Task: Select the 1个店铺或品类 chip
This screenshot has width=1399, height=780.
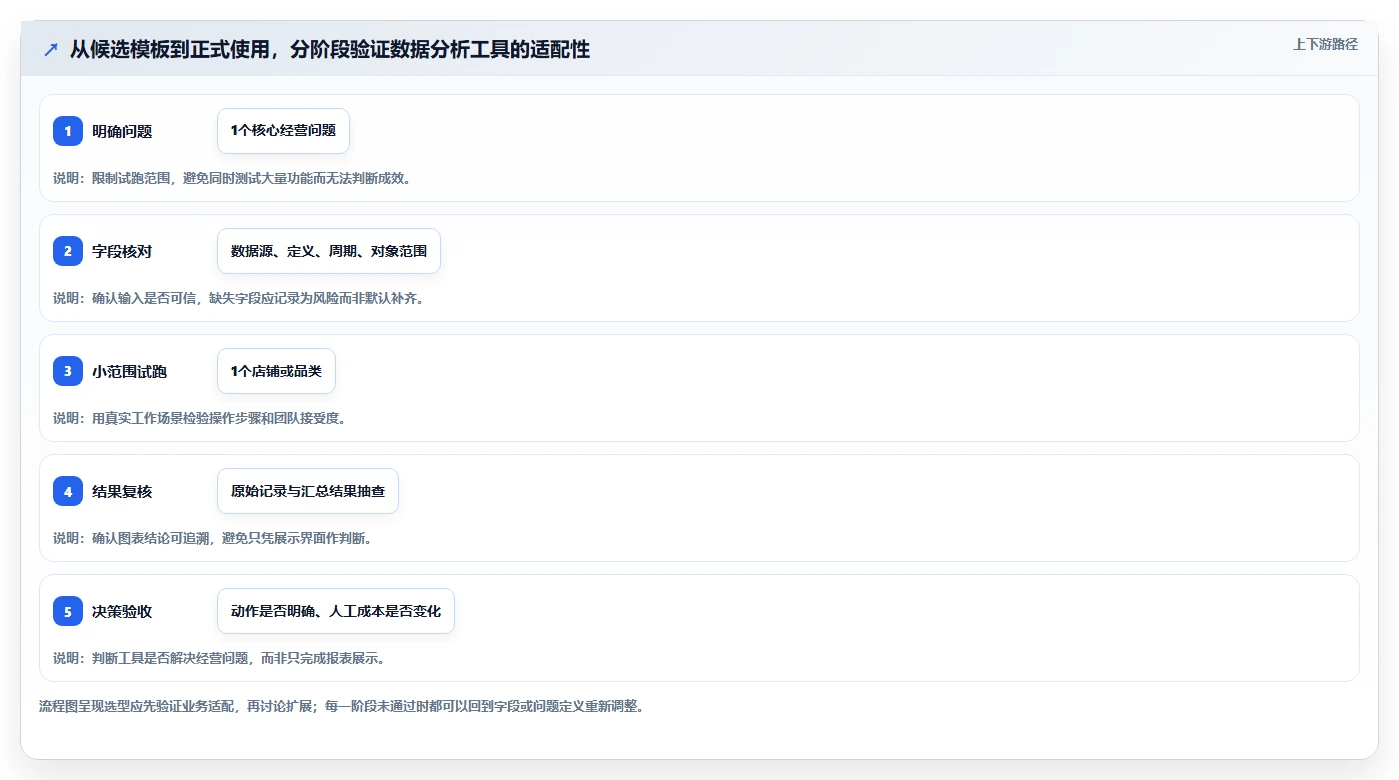Action: pos(276,371)
